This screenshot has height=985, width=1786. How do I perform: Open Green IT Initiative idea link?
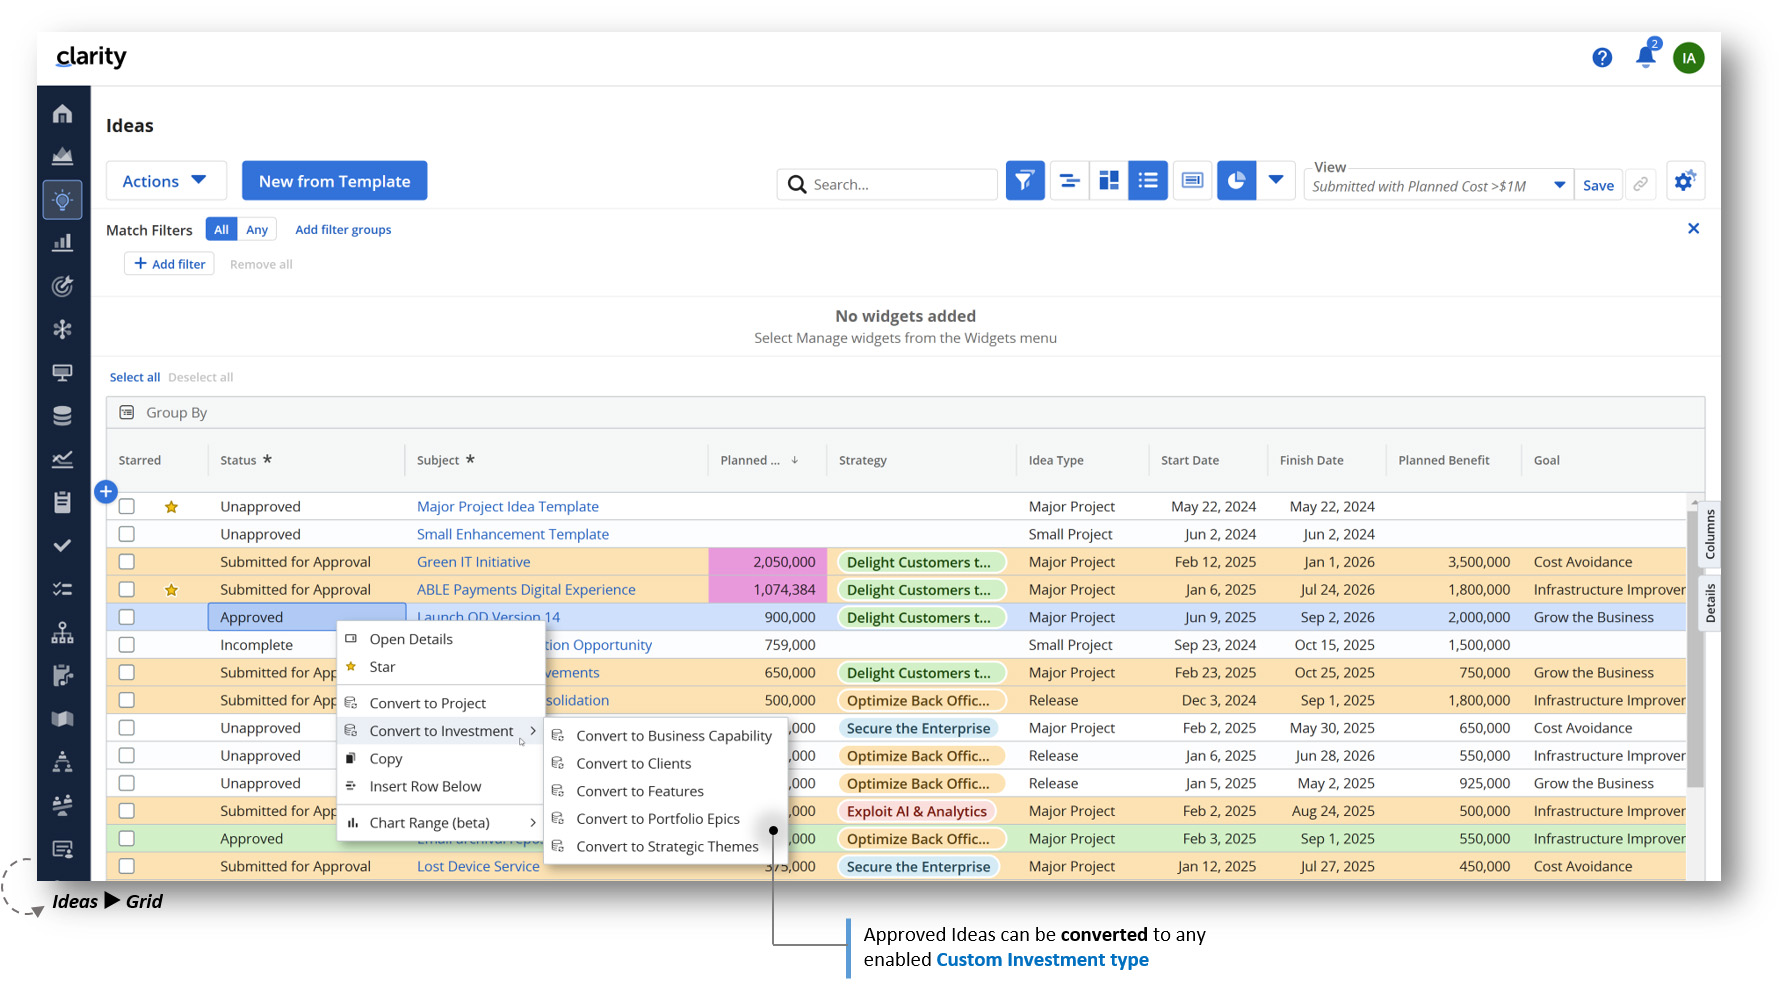tap(474, 562)
